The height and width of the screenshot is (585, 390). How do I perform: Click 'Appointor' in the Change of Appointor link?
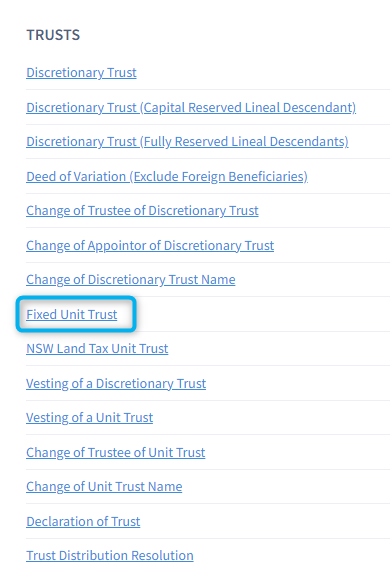click(x=116, y=245)
